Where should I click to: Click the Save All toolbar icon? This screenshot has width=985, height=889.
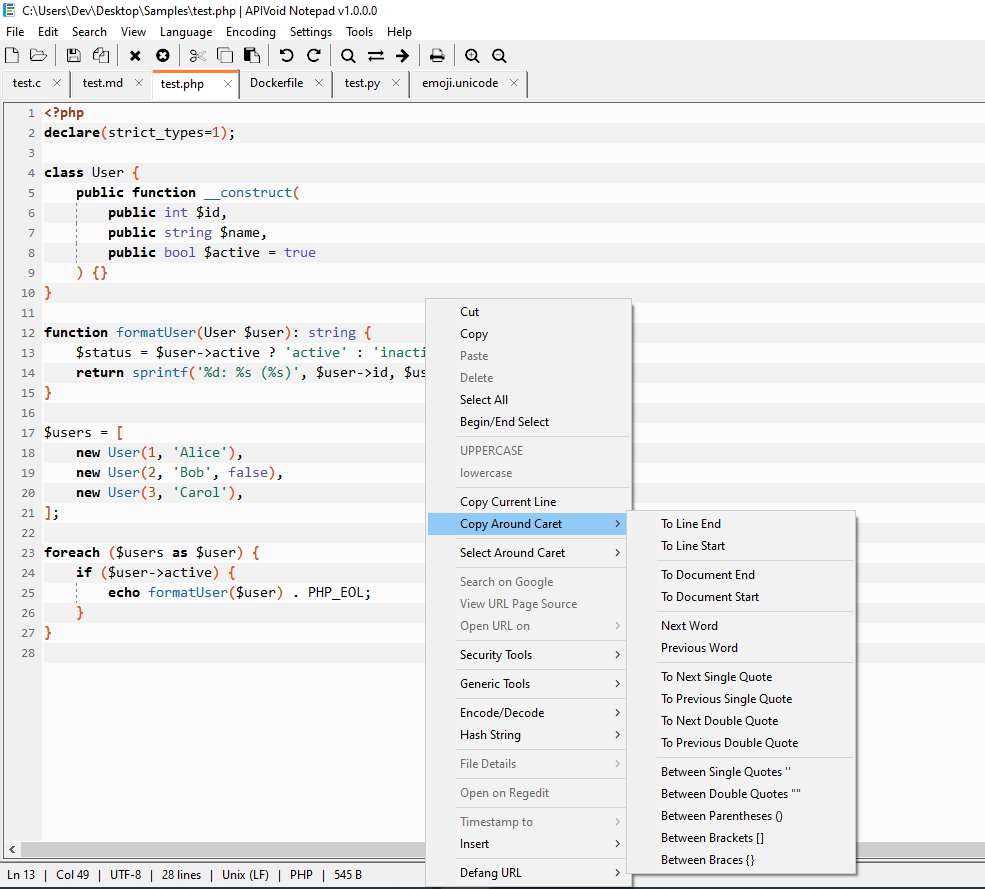click(x=101, y=55)
